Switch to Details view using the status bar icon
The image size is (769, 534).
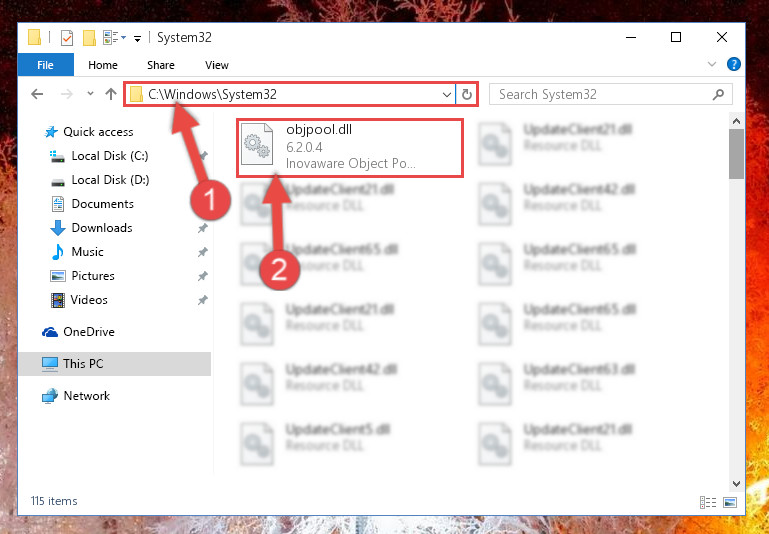click(708, 502)
